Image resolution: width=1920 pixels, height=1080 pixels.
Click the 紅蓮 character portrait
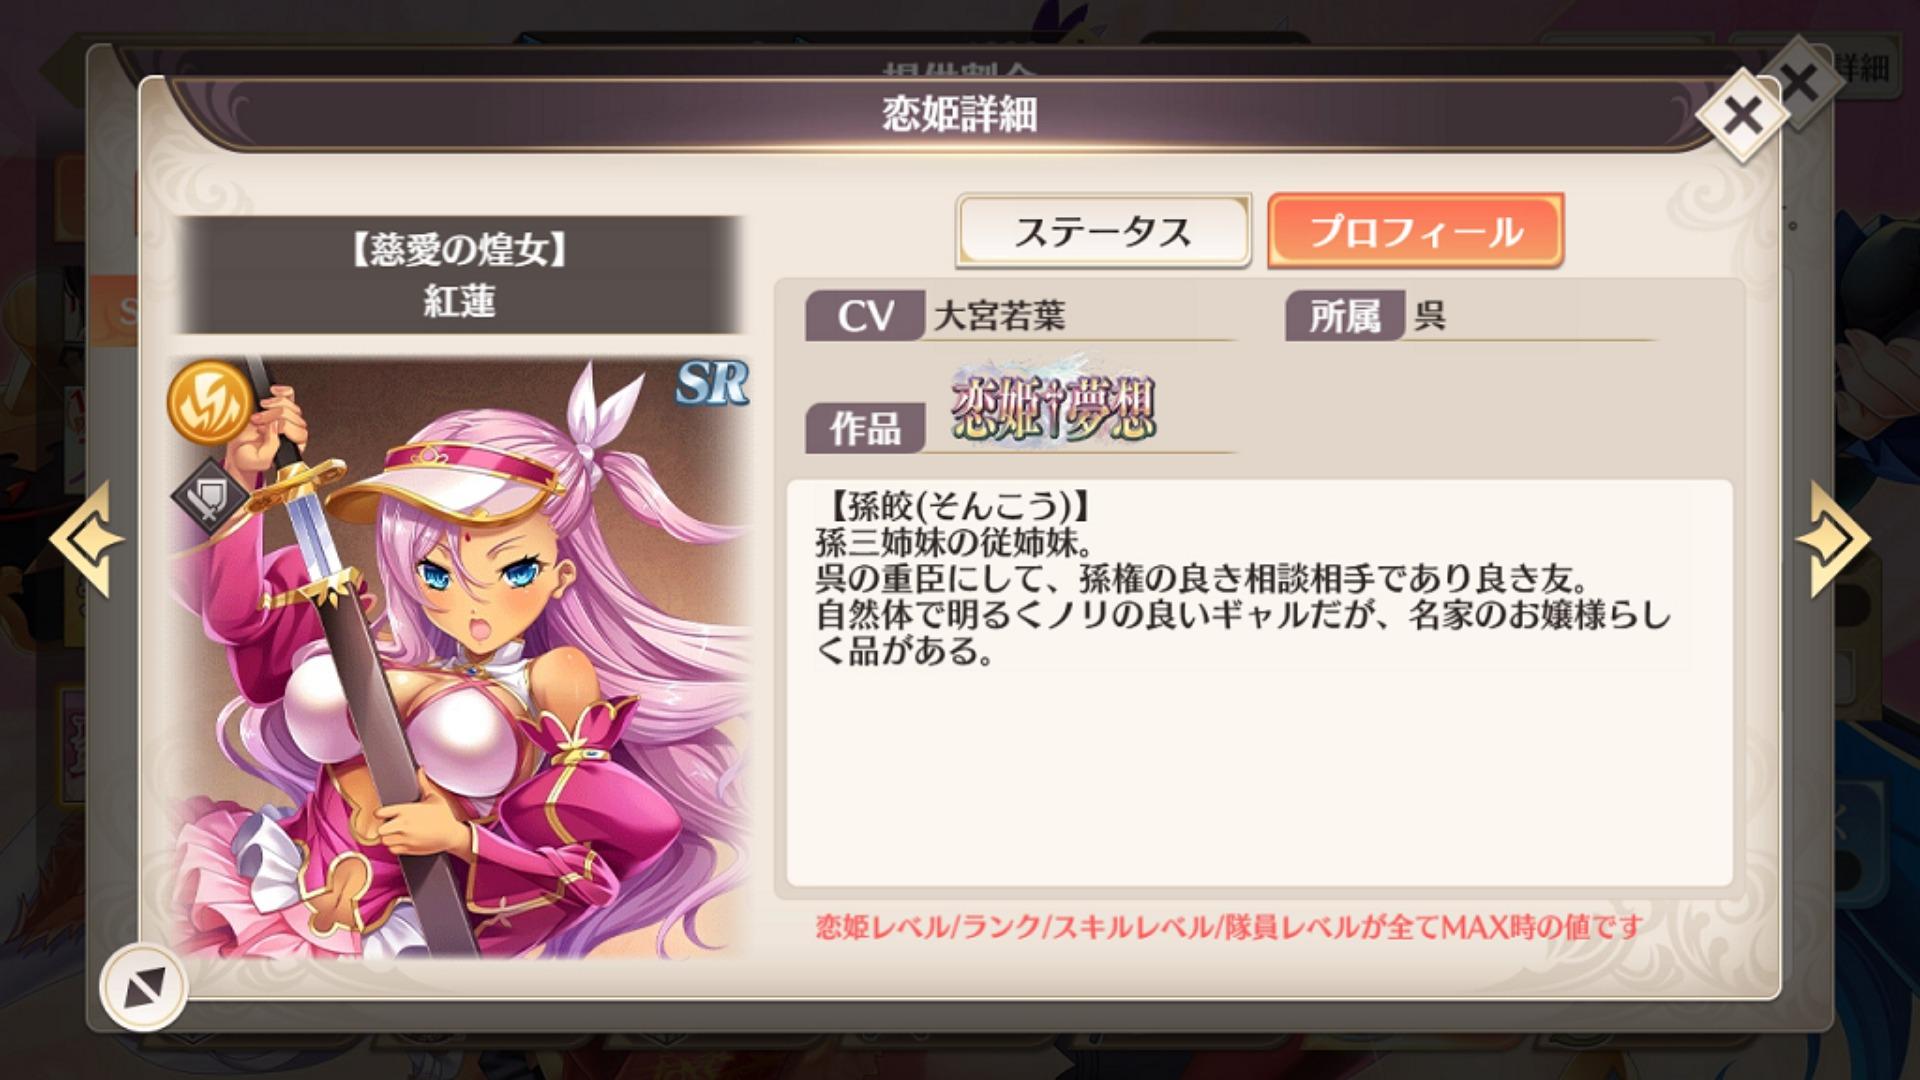459,657
